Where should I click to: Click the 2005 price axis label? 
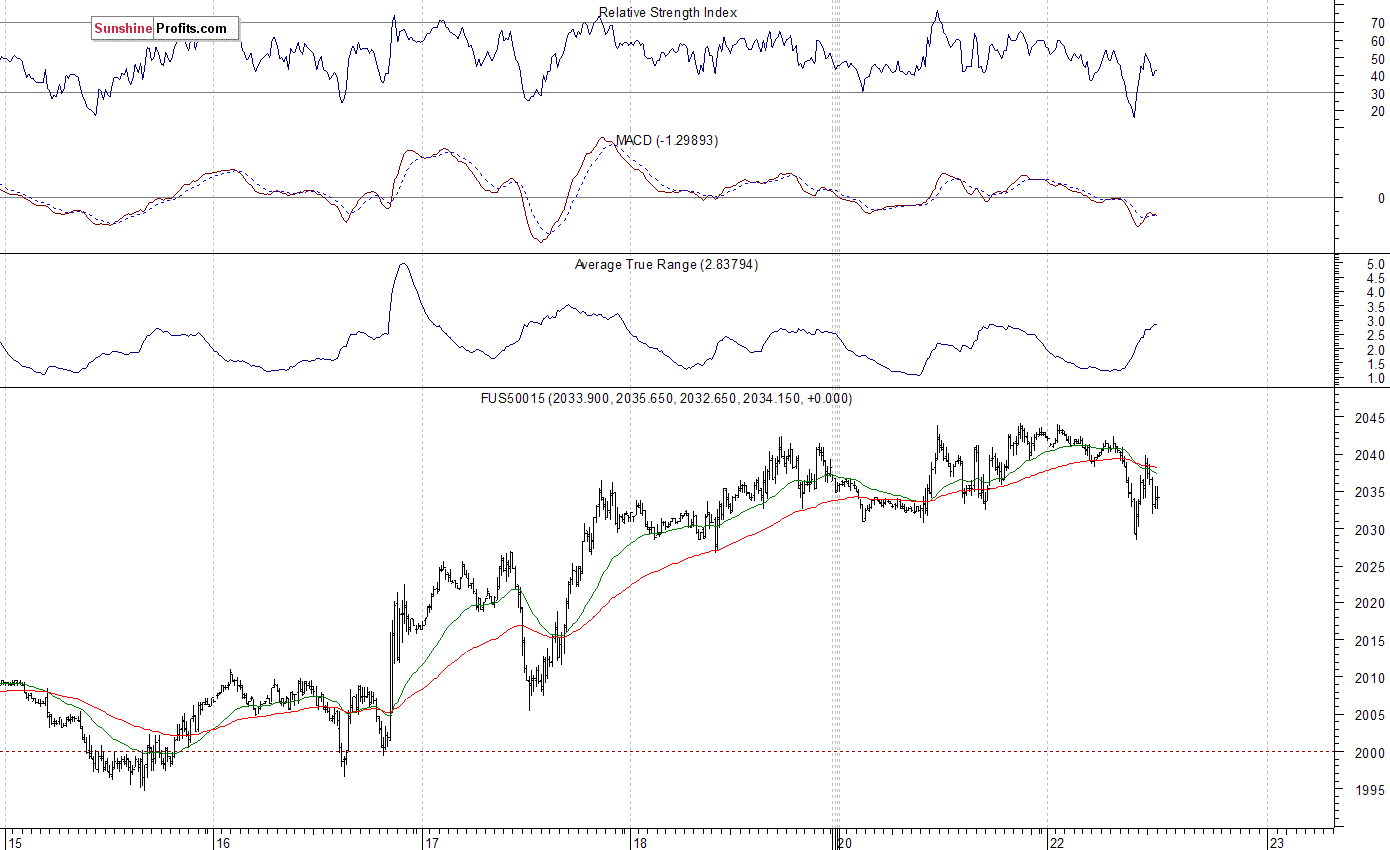click(1371, 715)
